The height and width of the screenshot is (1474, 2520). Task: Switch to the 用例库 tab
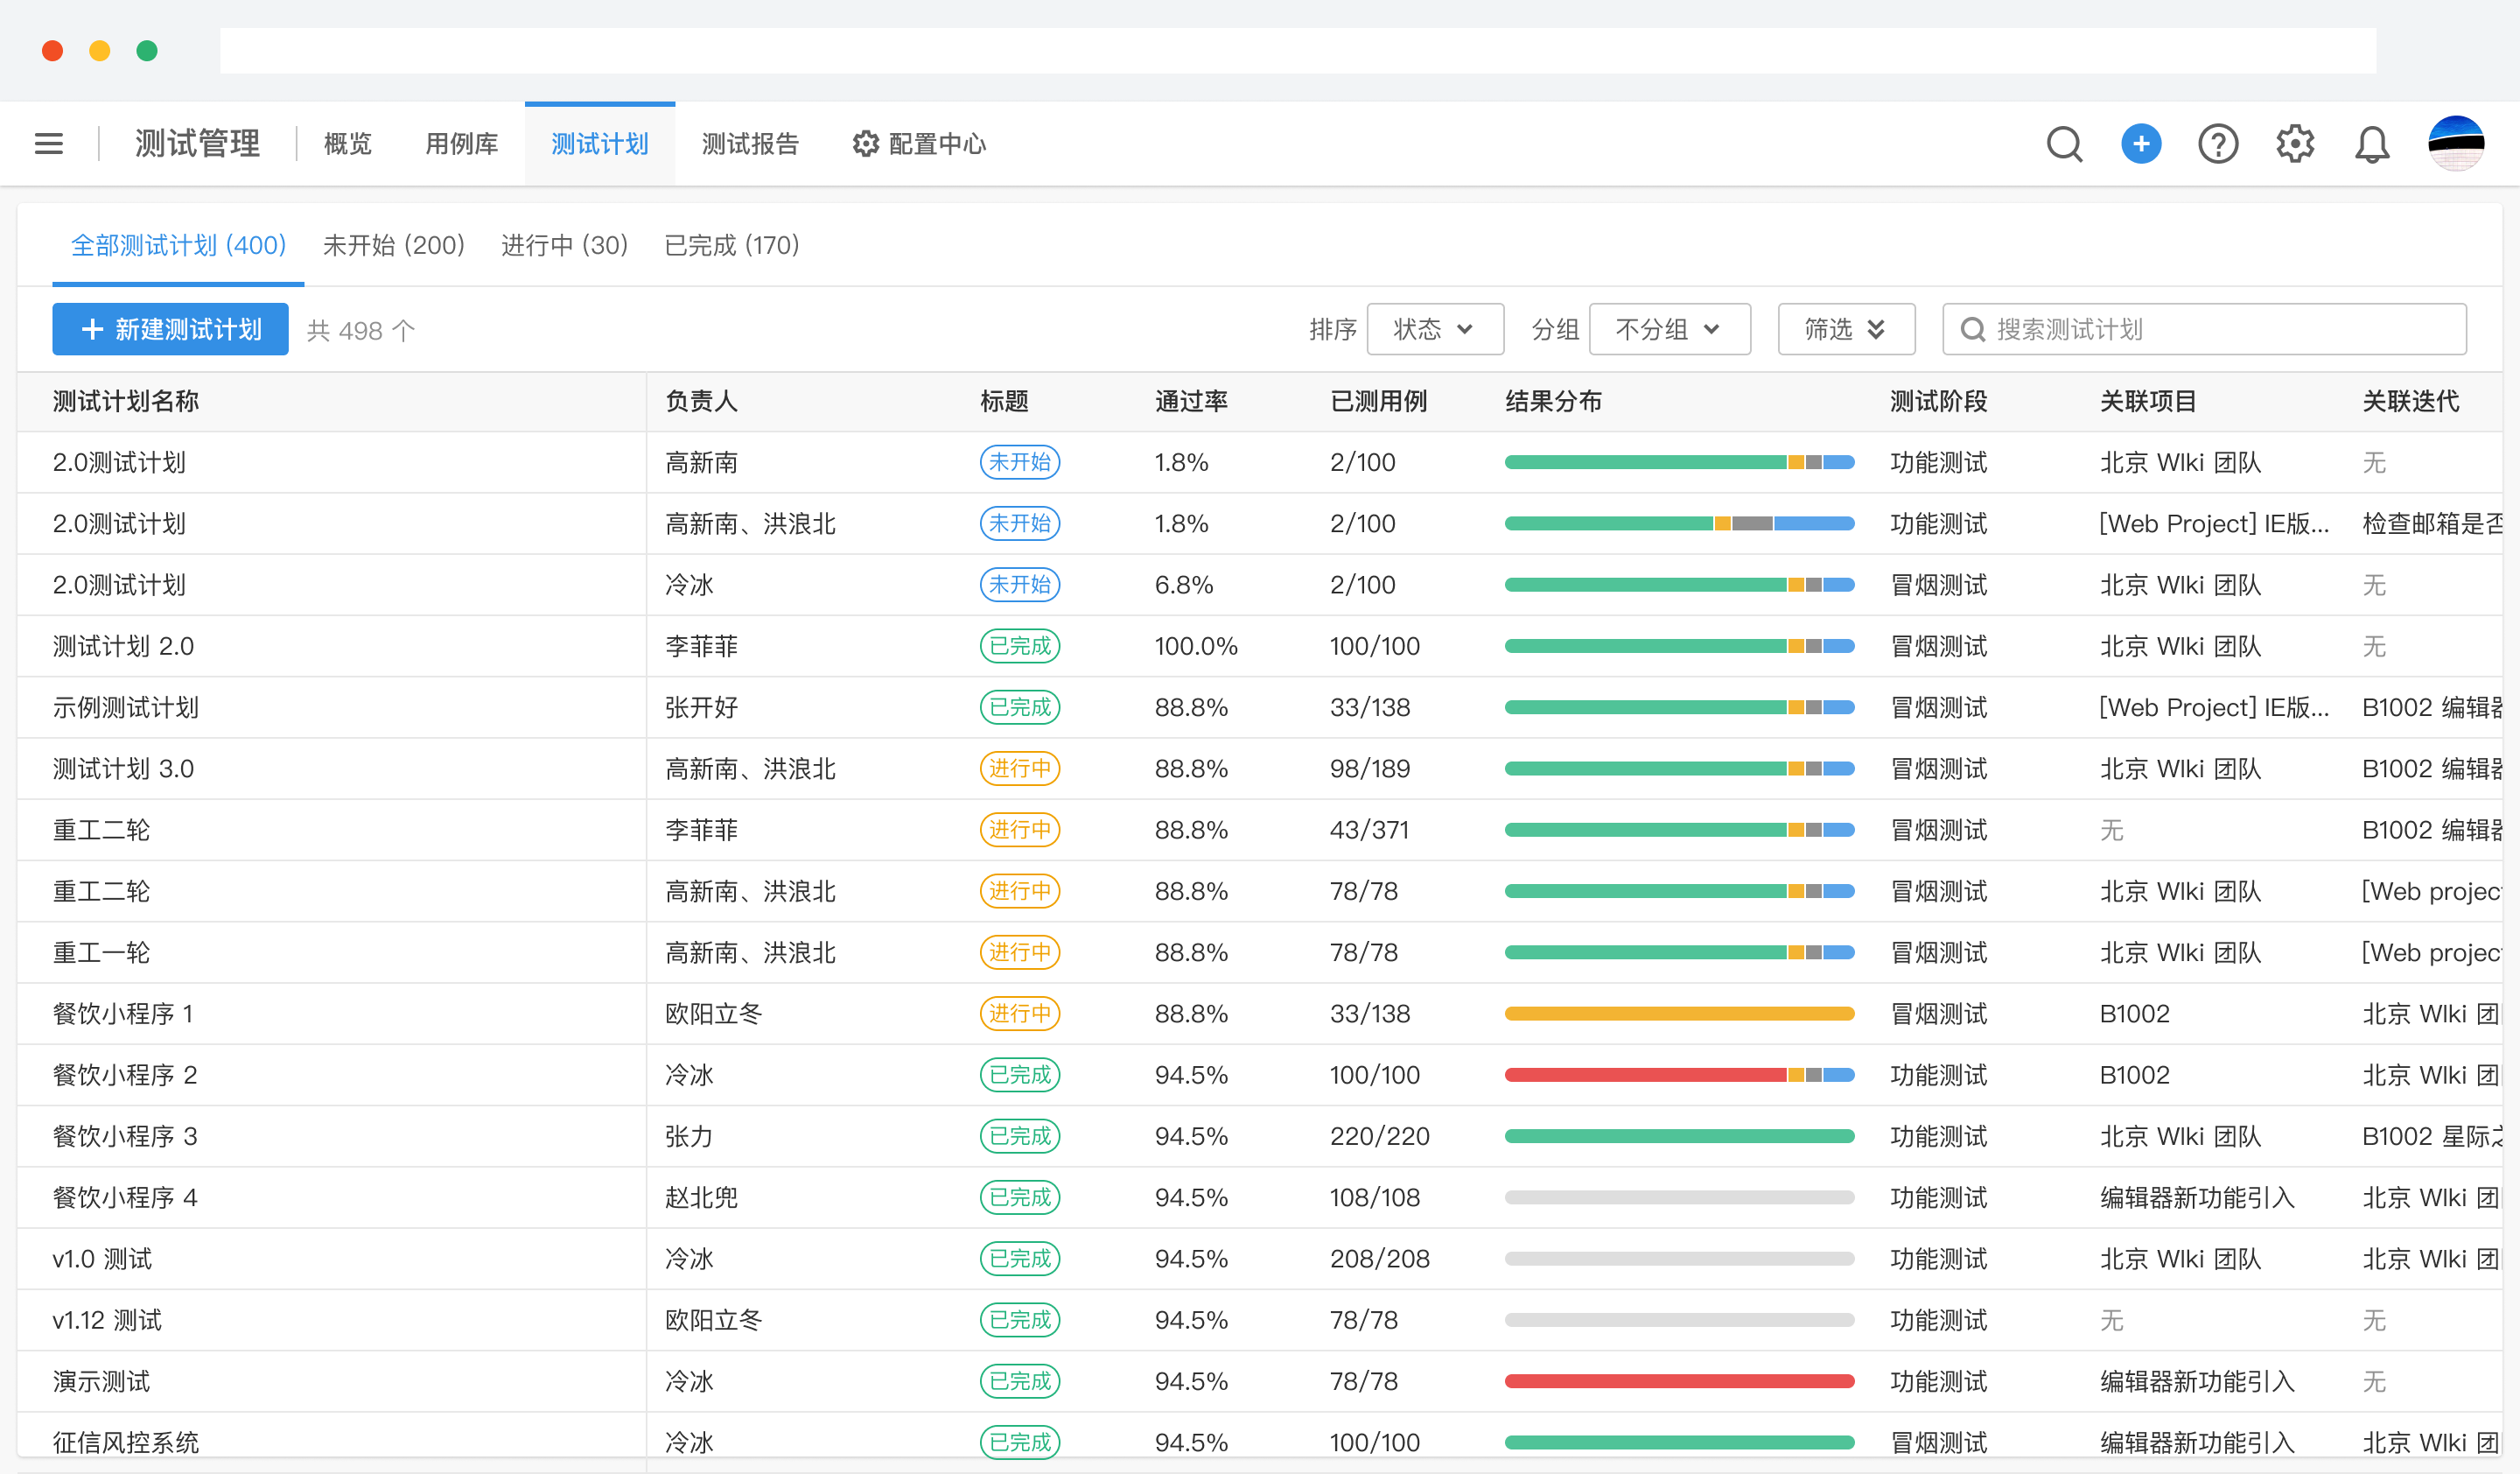tap(461, 143)
